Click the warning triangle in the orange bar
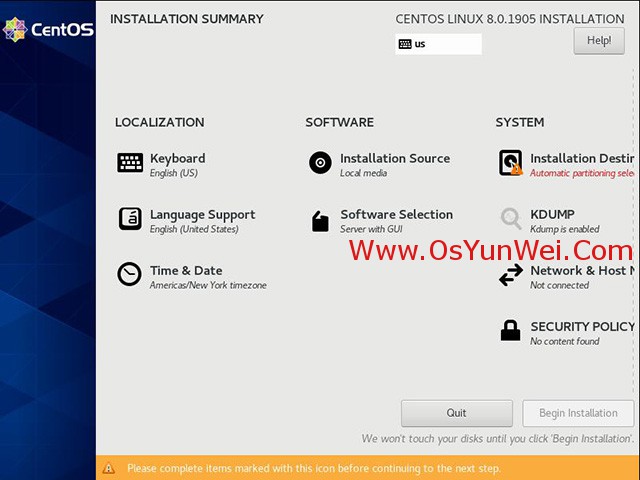Image resolution: width=640 pixels, height=480 pixels. [x=109, y=468]
